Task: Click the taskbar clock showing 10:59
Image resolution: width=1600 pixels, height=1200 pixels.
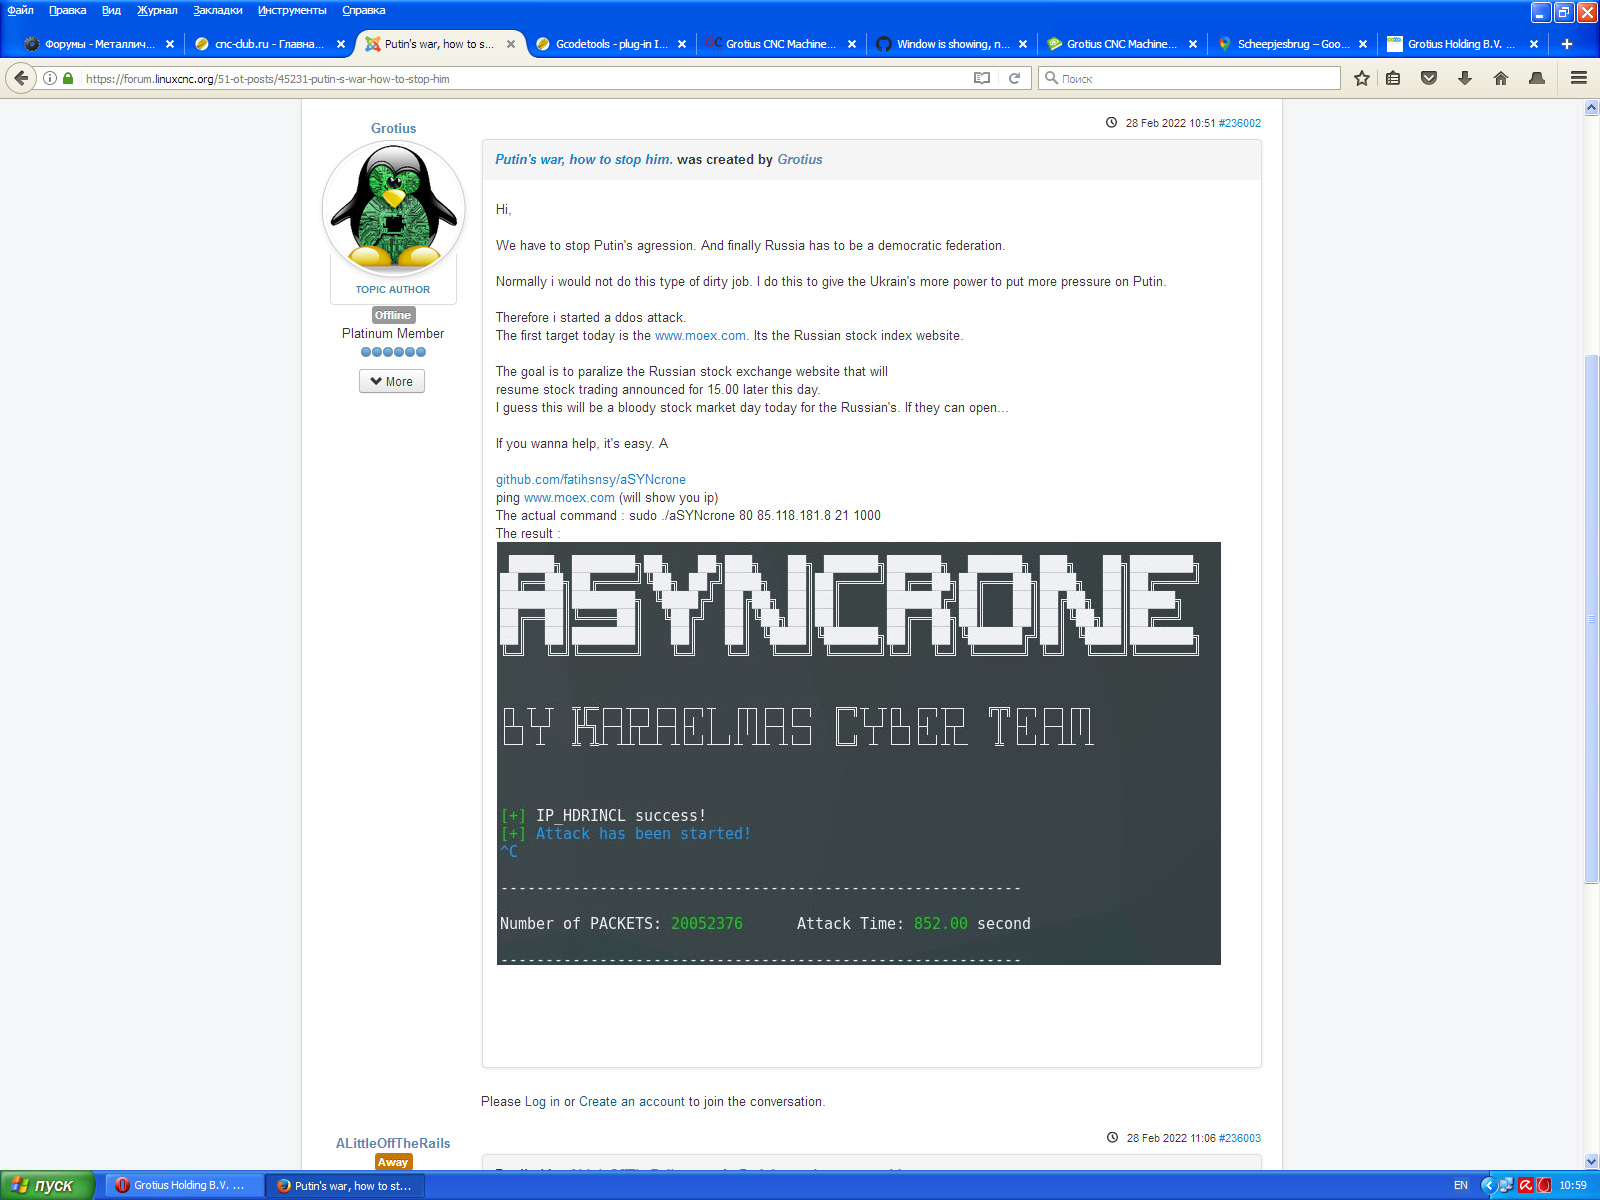Action: [x=1573, y=1185]
